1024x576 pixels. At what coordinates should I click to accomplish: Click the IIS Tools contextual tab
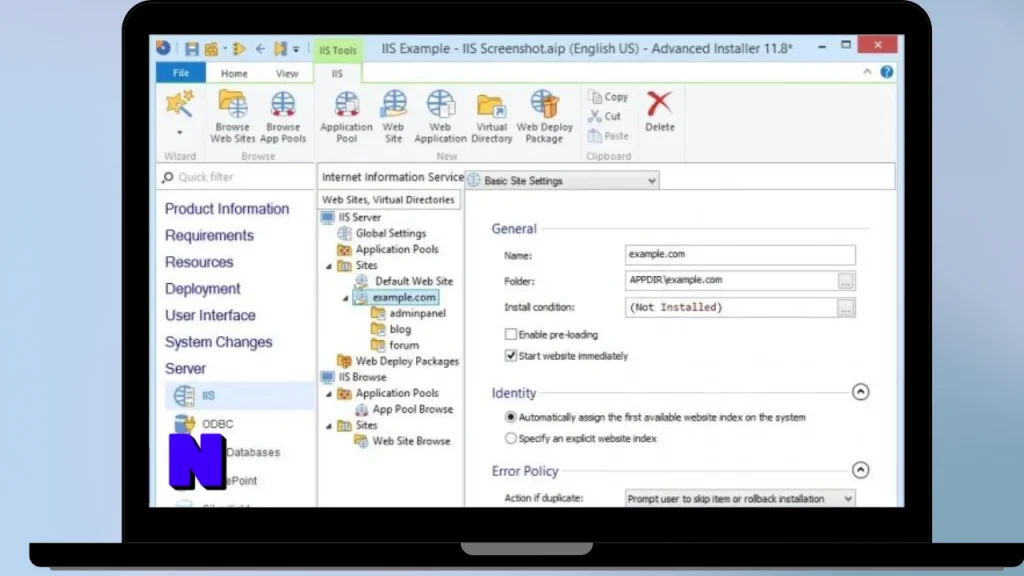point(338,50)
